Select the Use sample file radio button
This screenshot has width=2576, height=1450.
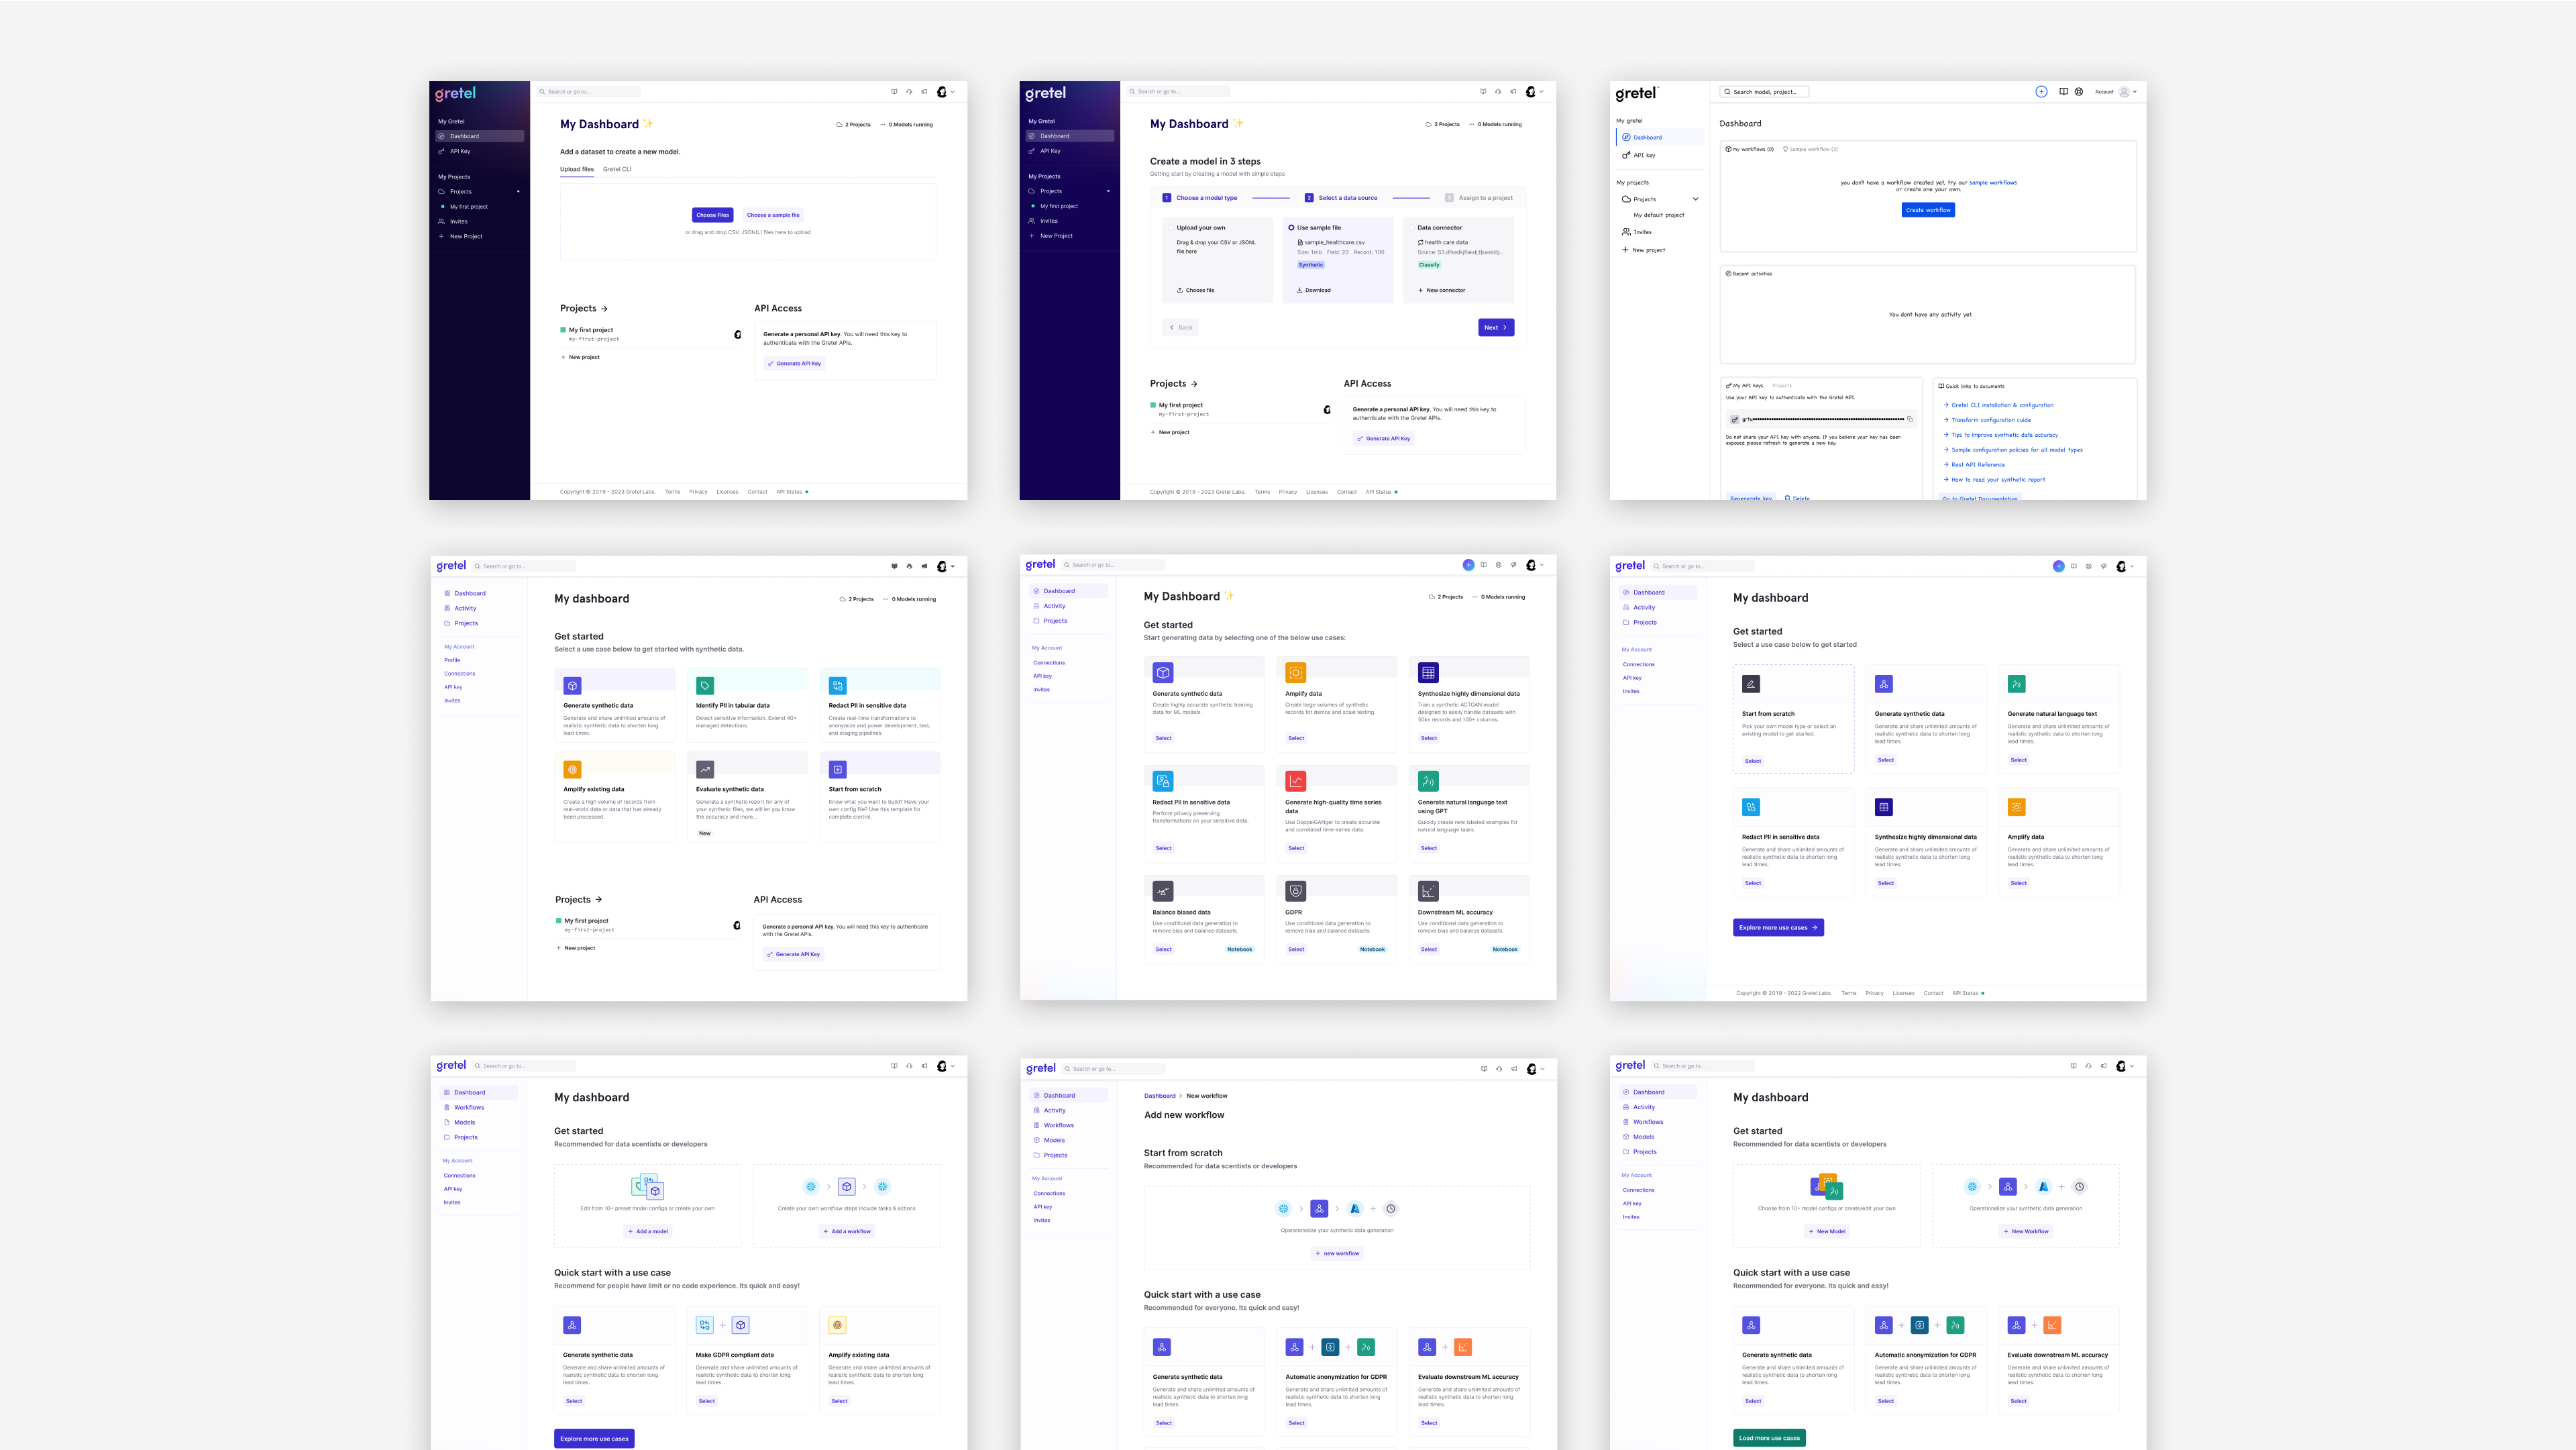pyautogui.click(x=1291, y=228)
